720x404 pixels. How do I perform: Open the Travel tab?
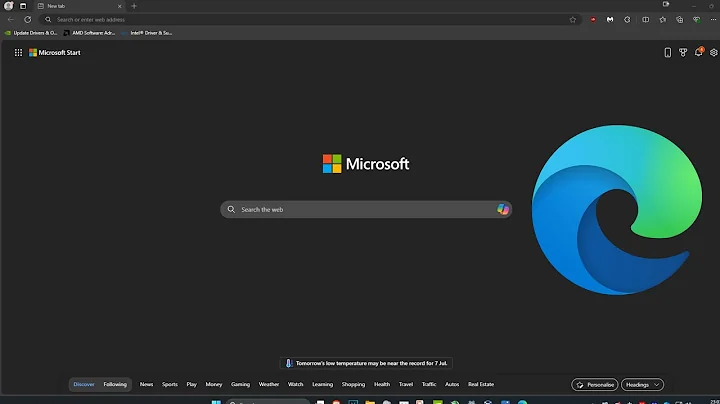click(x=405, y=384)
